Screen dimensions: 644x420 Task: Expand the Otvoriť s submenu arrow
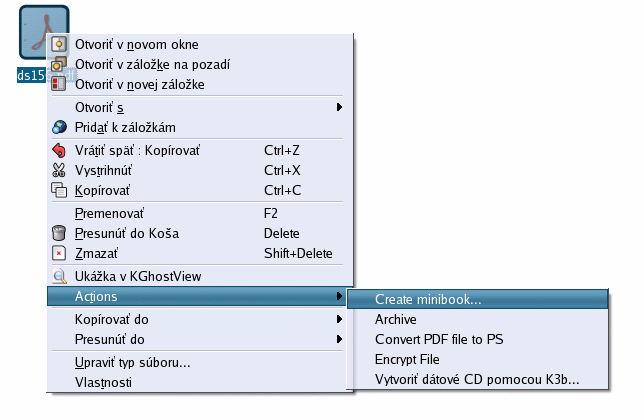click(x=339, y=107)
